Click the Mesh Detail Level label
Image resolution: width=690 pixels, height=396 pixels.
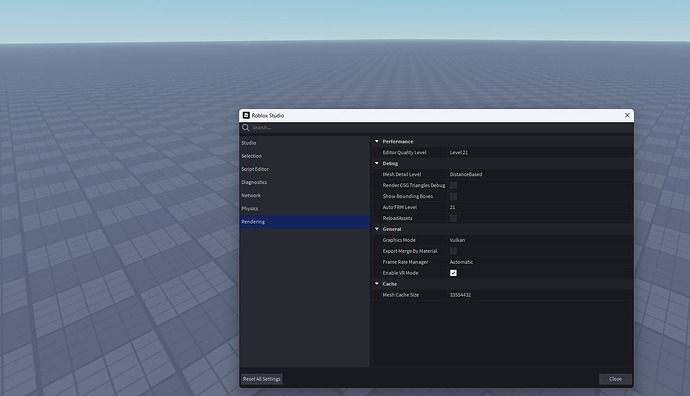(402, 174)
